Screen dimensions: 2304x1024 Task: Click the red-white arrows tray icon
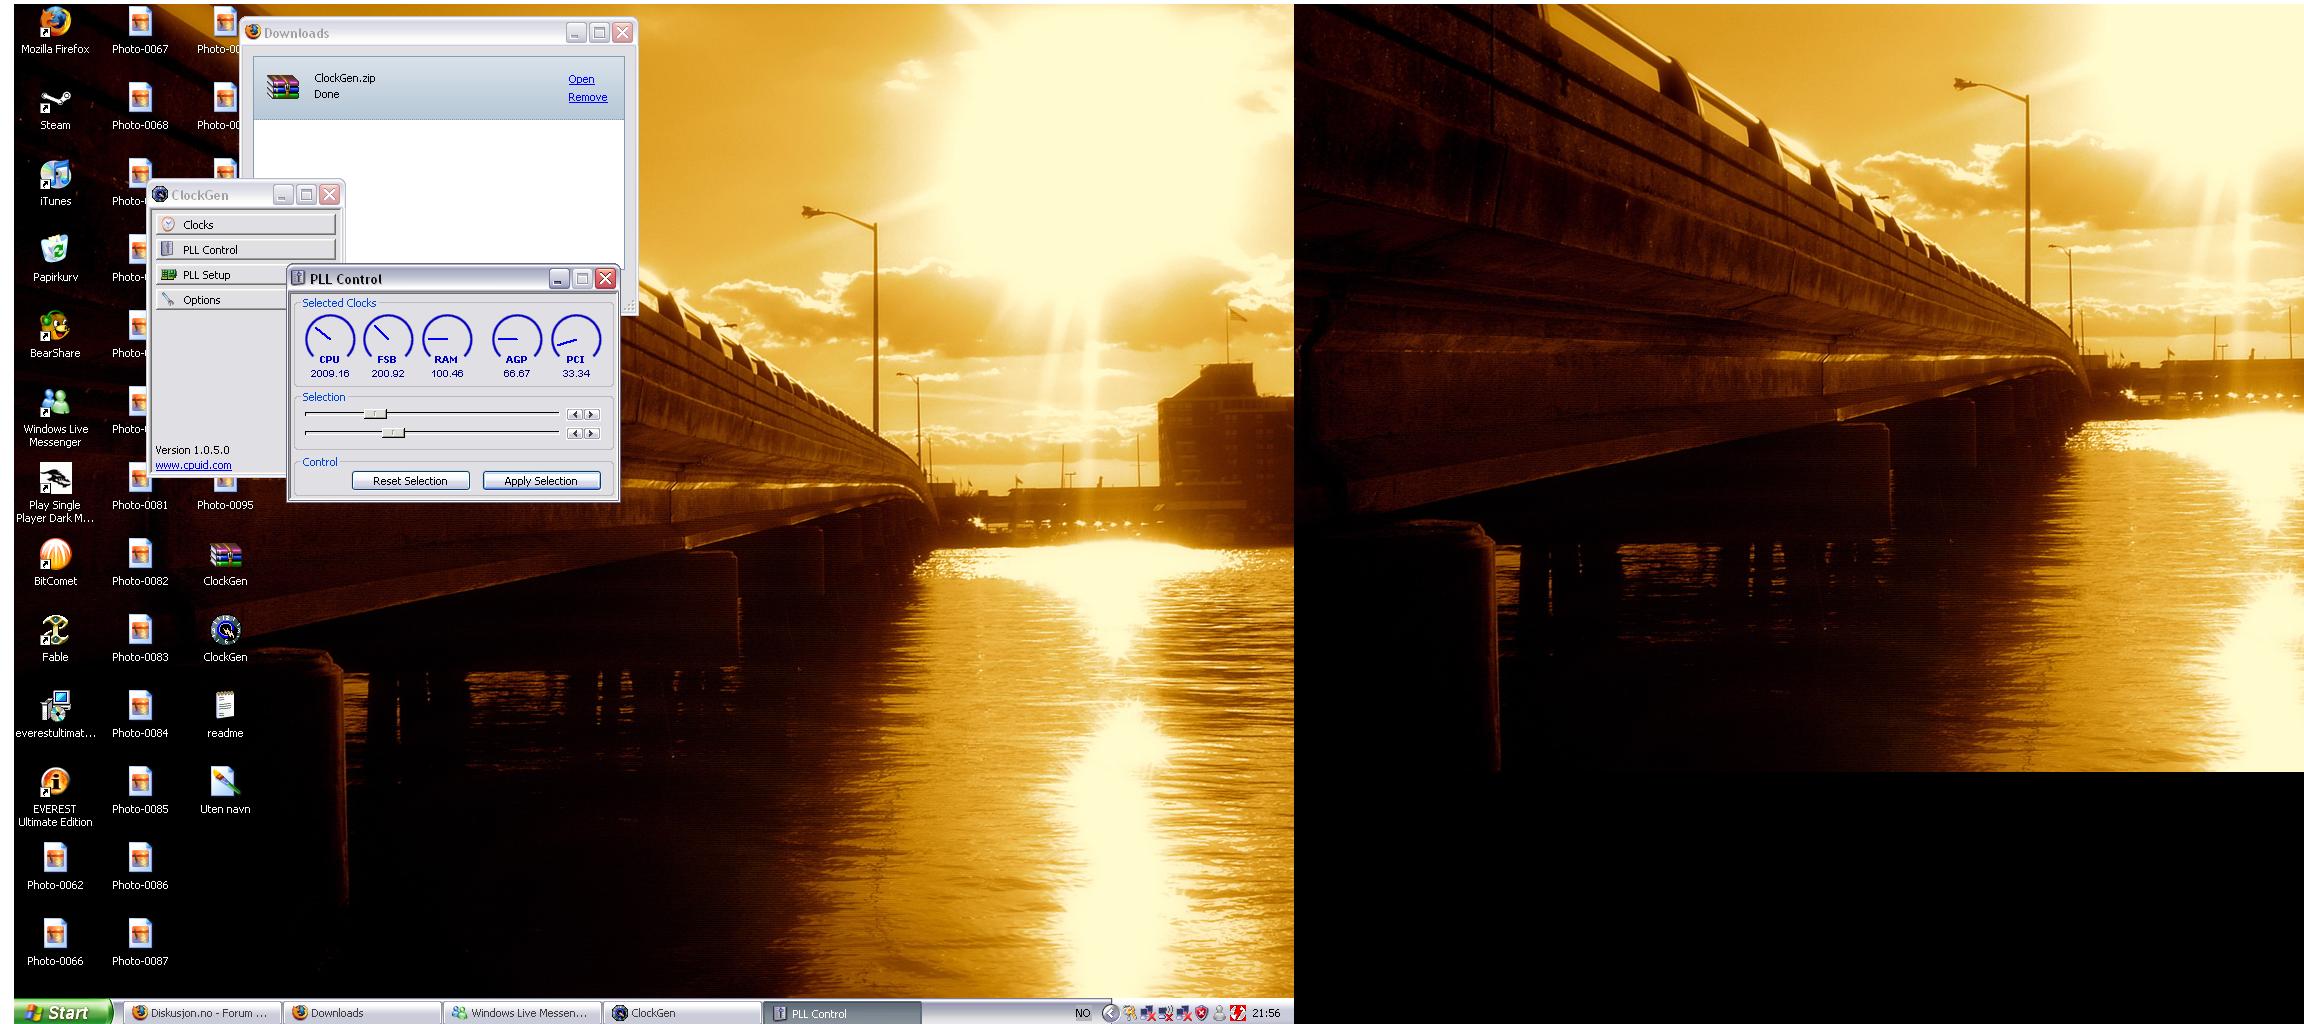tap(1238, 1013)
